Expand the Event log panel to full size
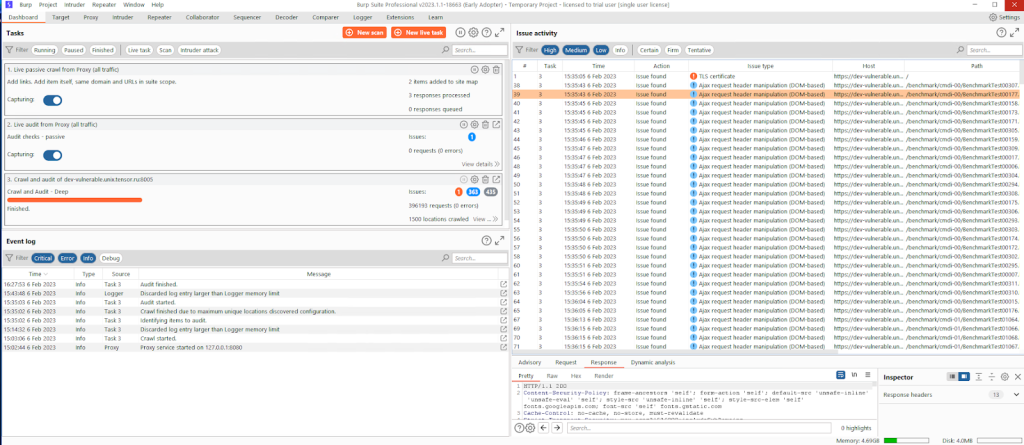 499,241
